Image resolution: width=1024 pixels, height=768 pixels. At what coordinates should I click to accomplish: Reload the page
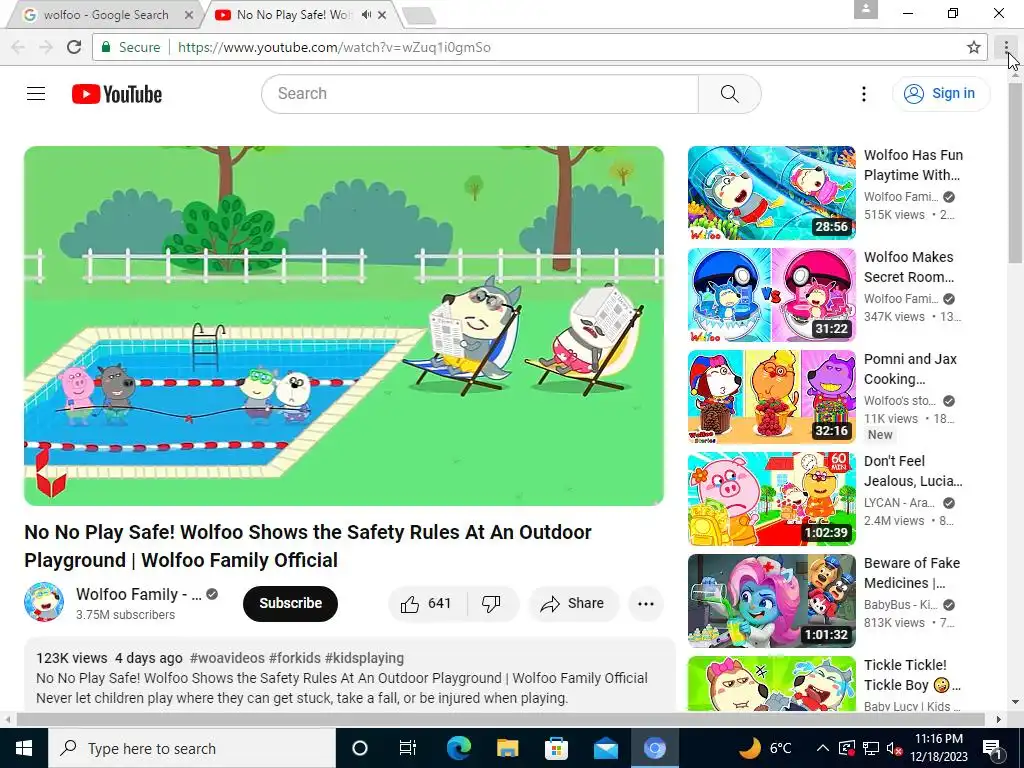[74, 47]
